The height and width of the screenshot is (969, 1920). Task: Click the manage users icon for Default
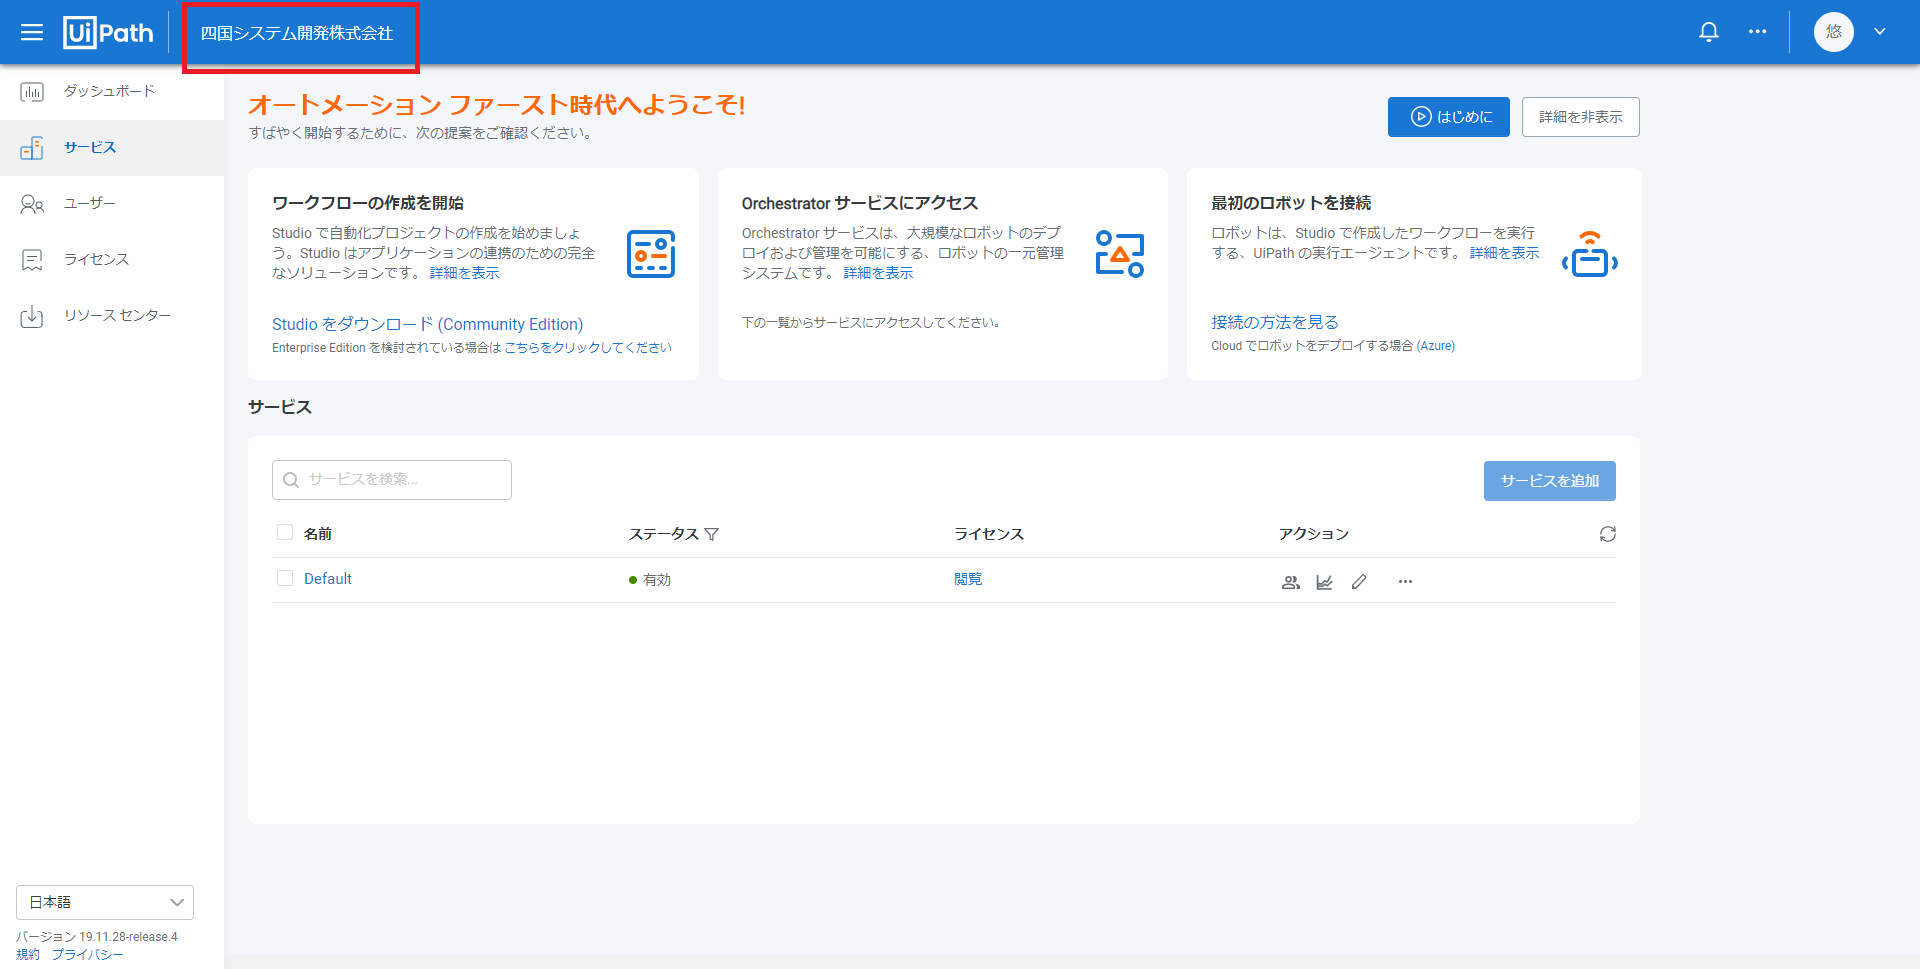1291,582
